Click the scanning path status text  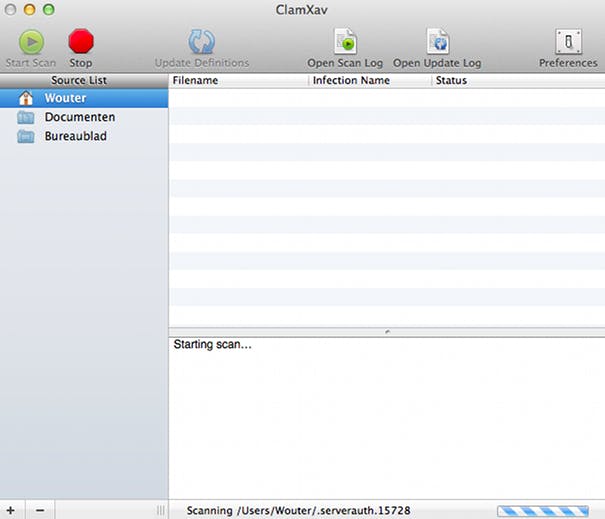[x=298, y=511]
